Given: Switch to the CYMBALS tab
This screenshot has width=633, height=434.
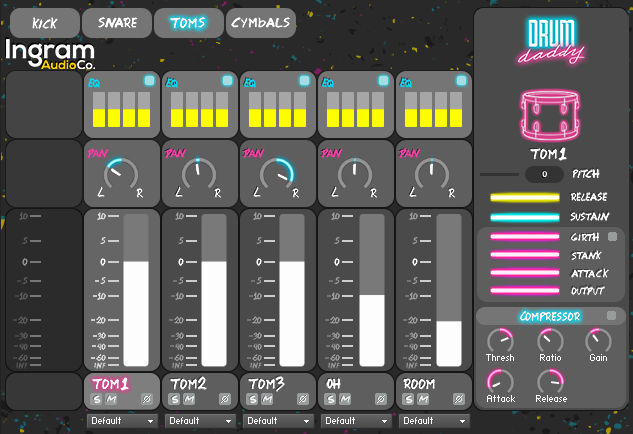Looking at the screenshot, I should click(261, 22).
